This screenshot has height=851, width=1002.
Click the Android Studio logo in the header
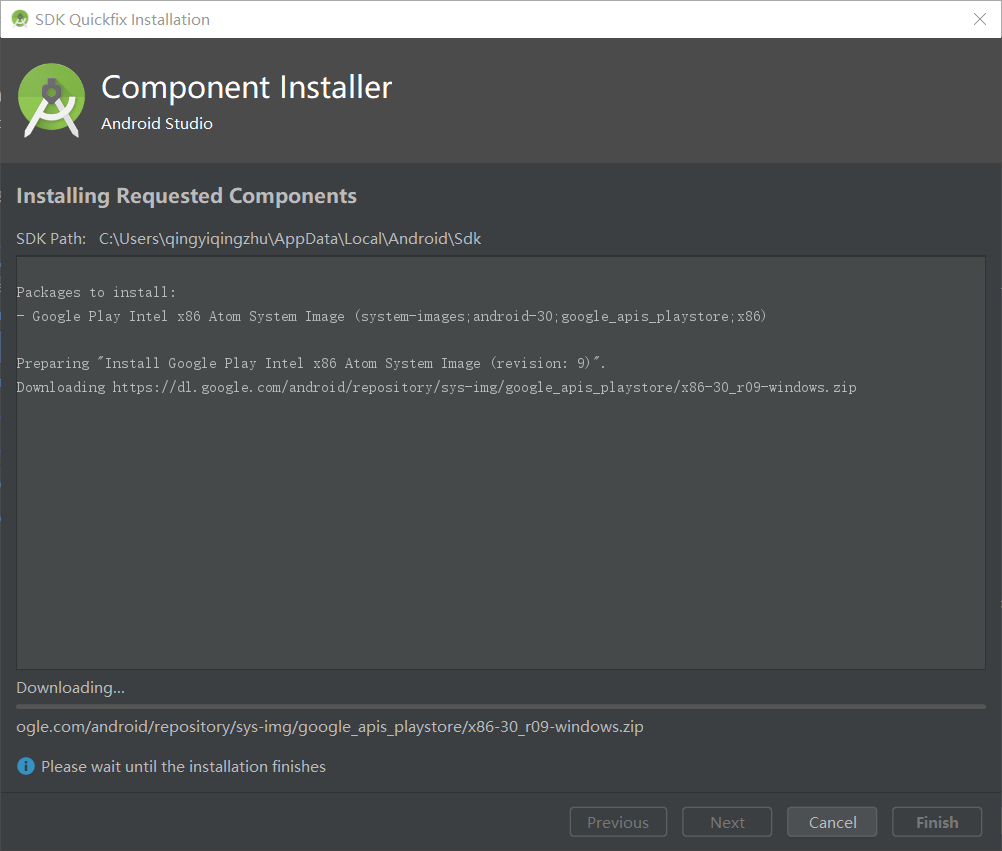coord(51,100)
